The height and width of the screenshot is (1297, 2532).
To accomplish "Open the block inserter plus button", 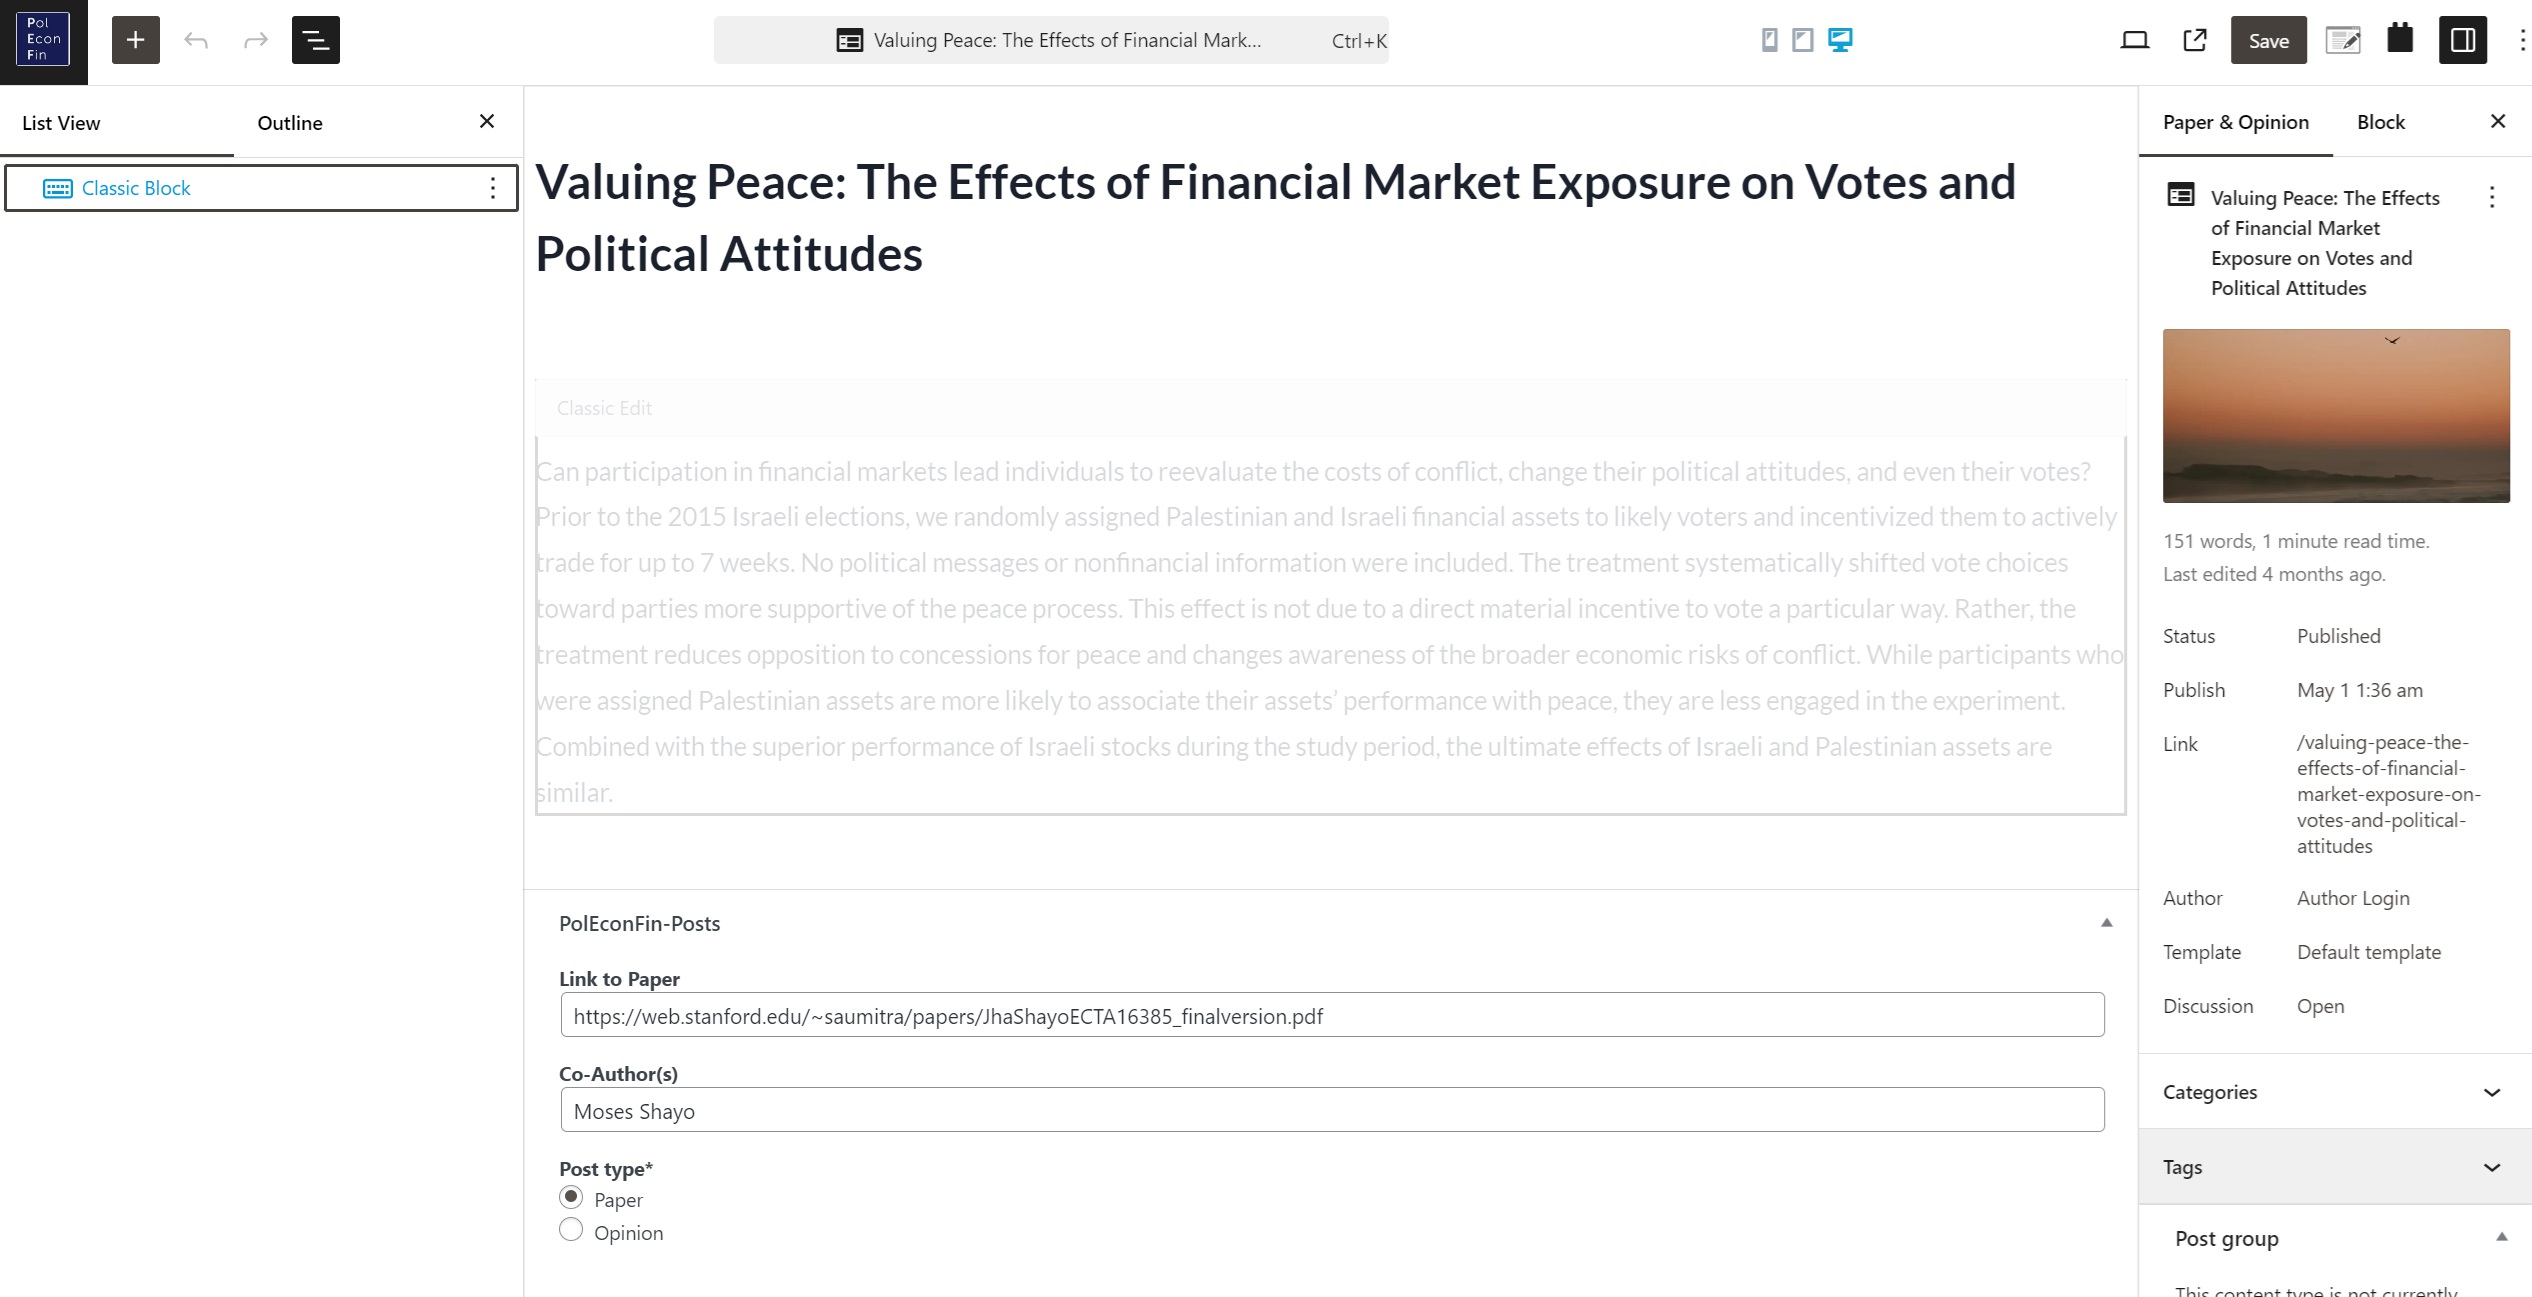I will pos(136,40).
